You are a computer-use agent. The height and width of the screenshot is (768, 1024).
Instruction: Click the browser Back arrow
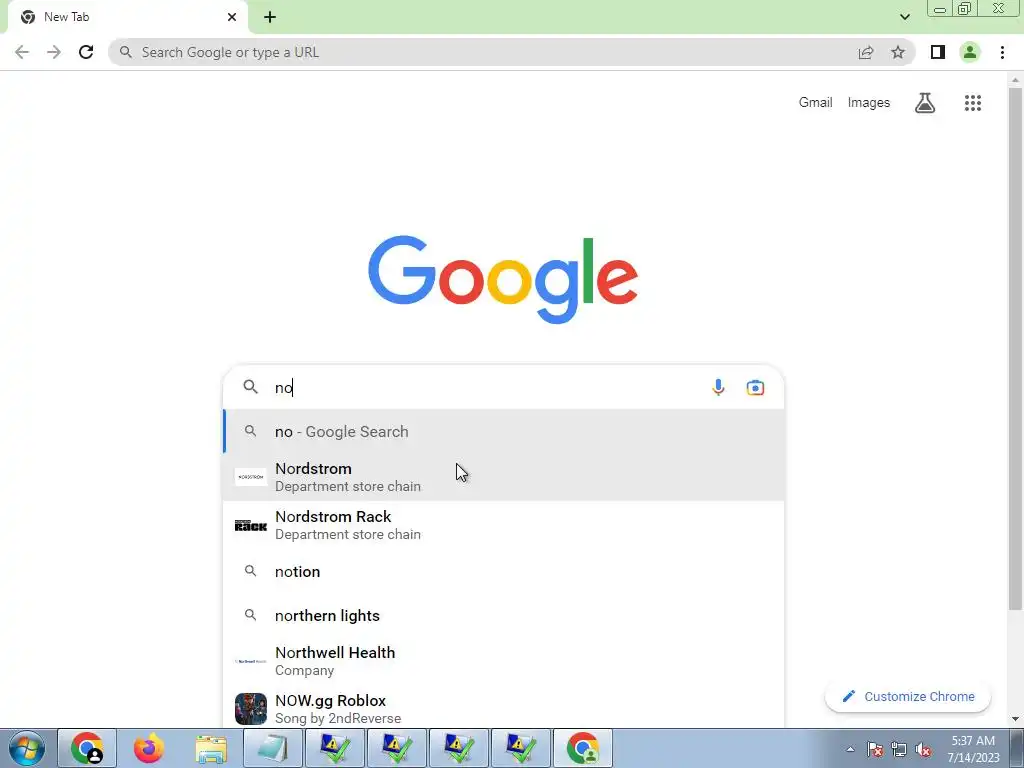point(22,52)
